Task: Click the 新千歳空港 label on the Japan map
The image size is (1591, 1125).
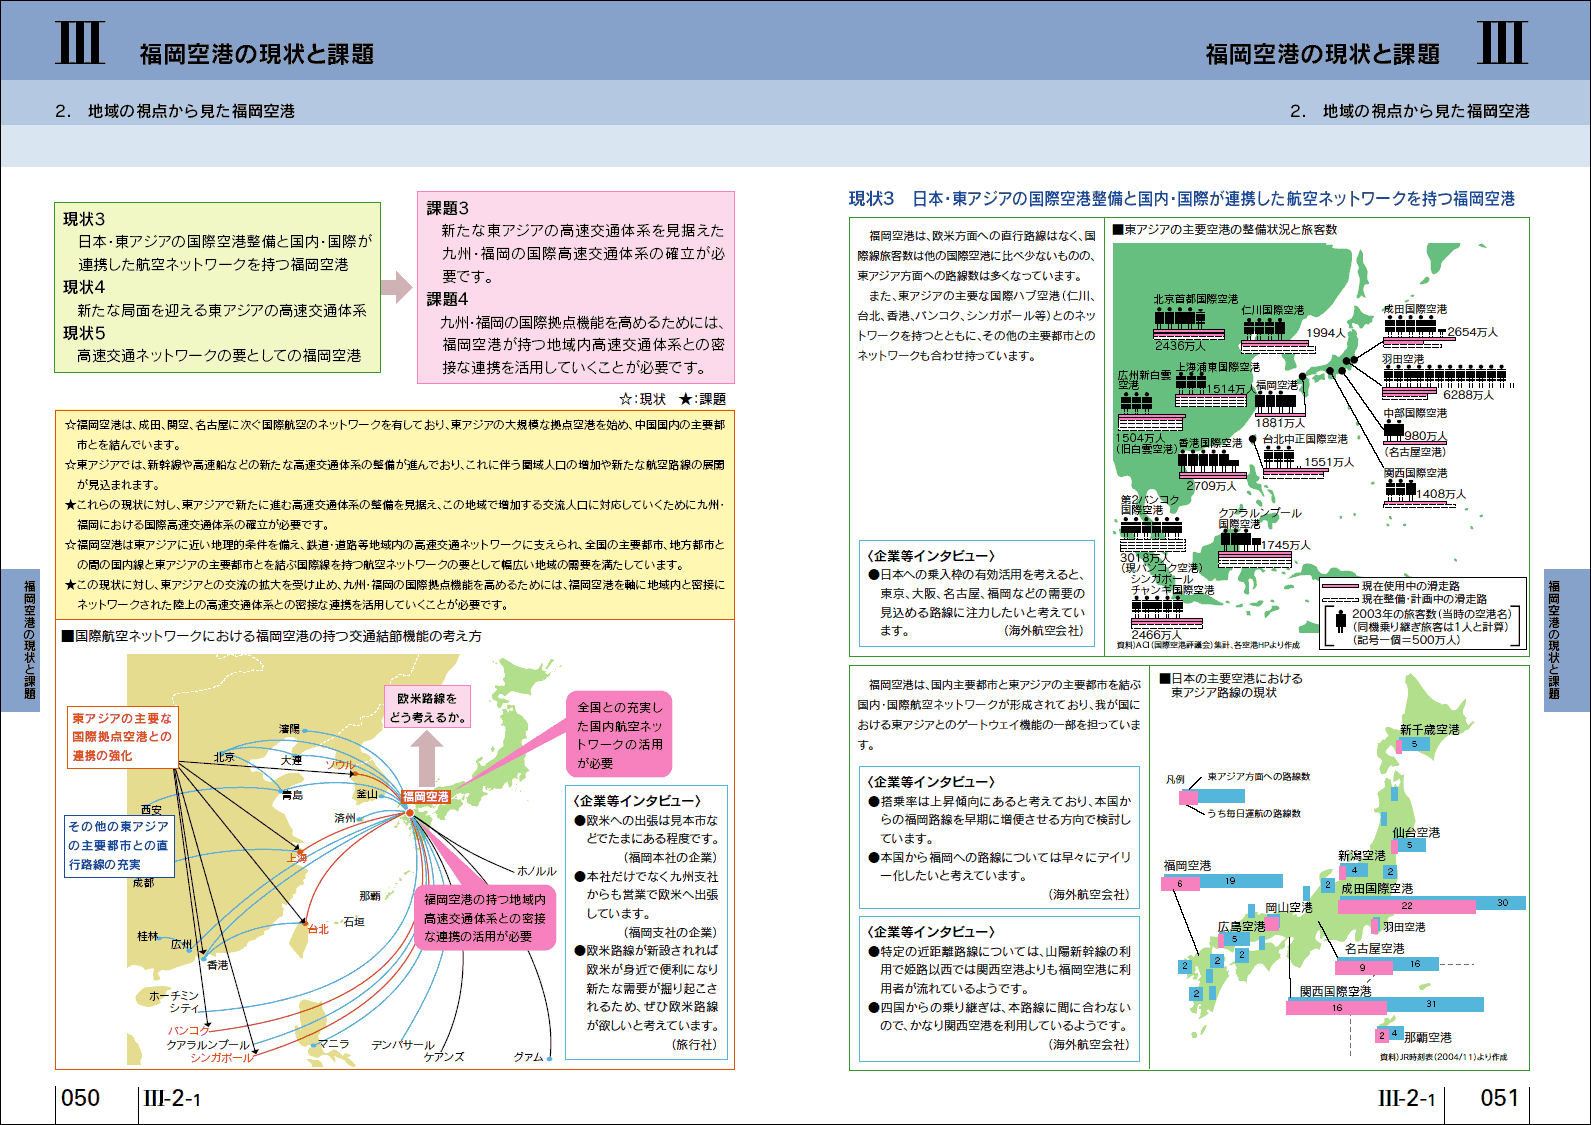Action: click(1430, 730)
